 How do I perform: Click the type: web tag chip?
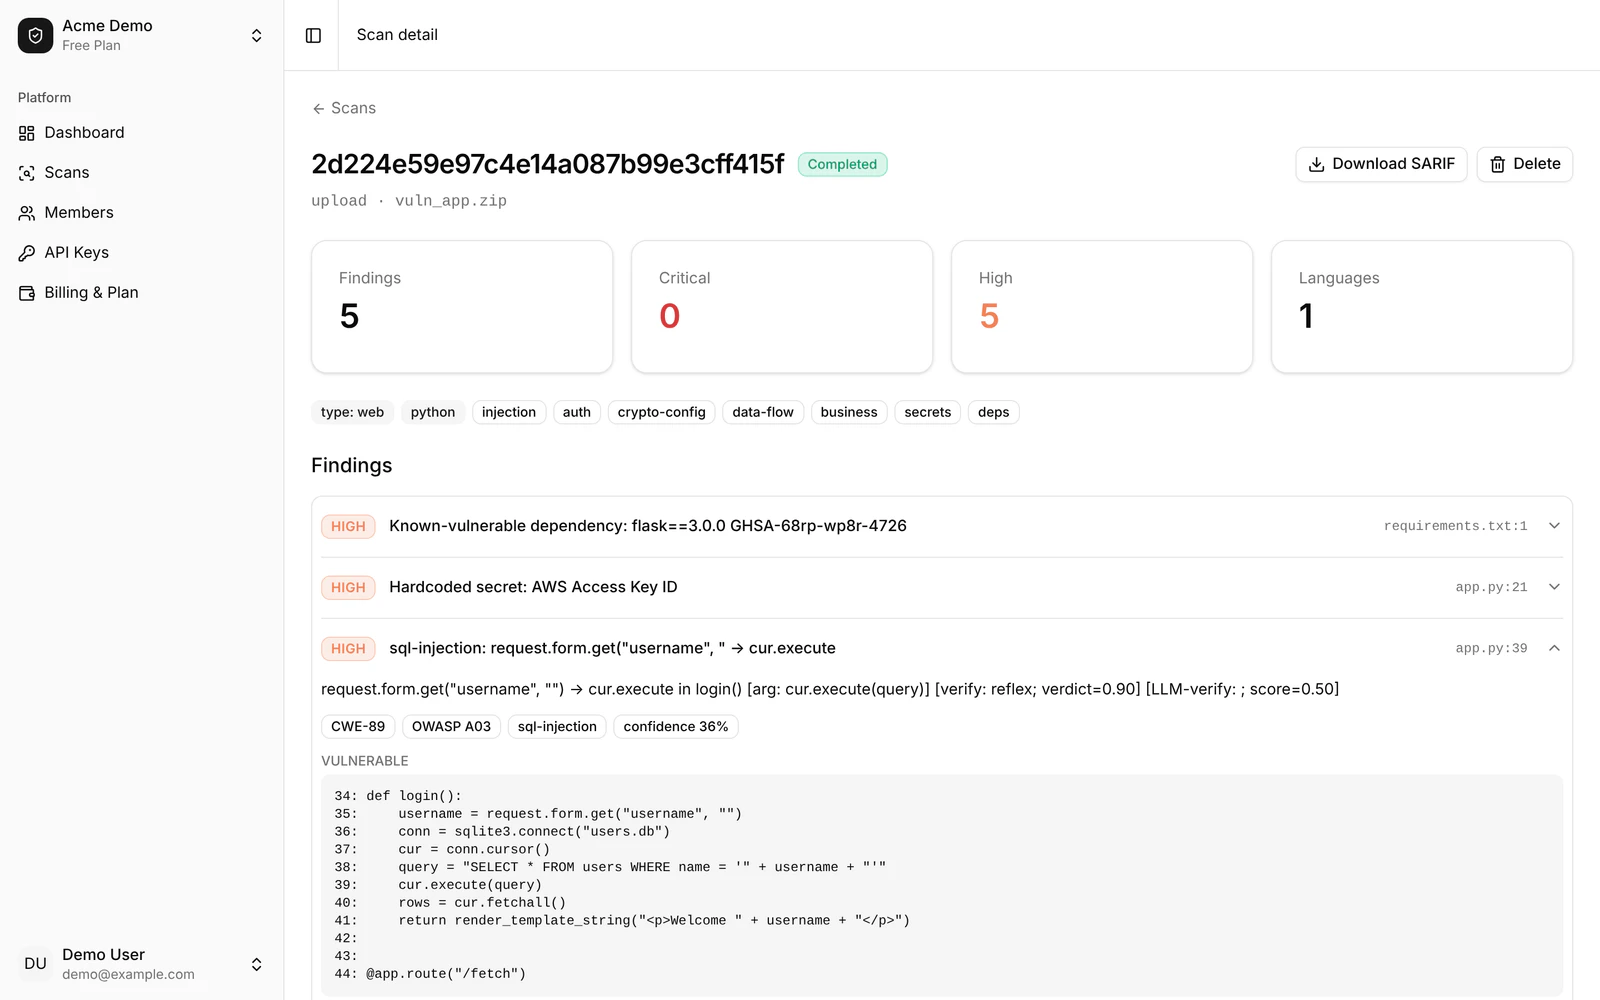[352, 412]
